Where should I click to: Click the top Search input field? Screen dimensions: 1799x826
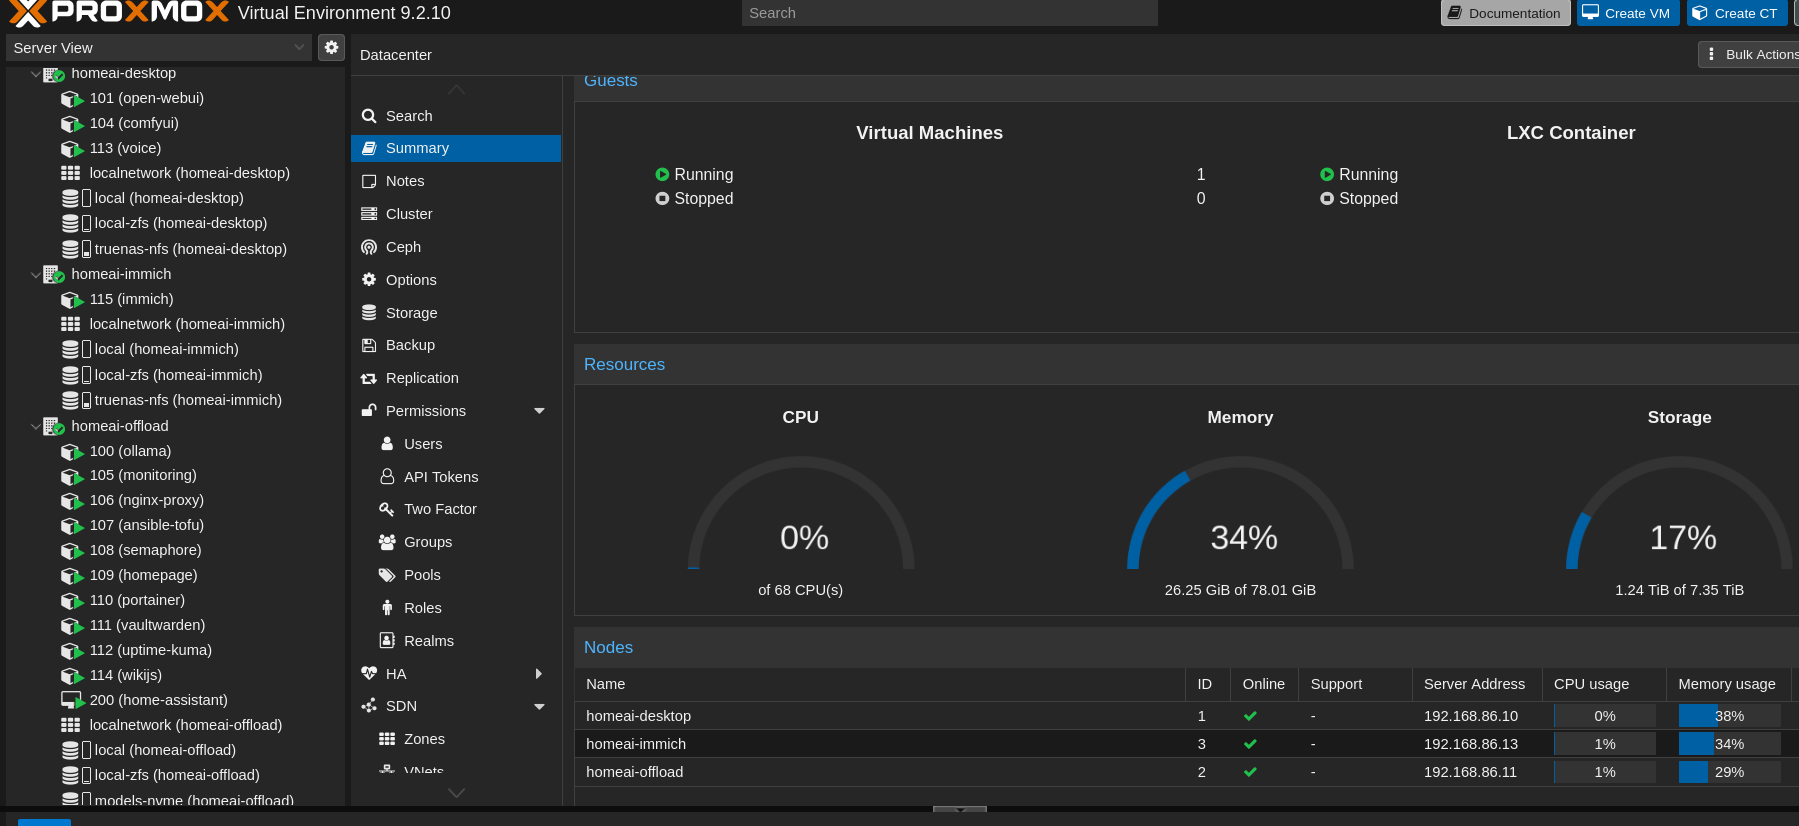click(950, 13)
